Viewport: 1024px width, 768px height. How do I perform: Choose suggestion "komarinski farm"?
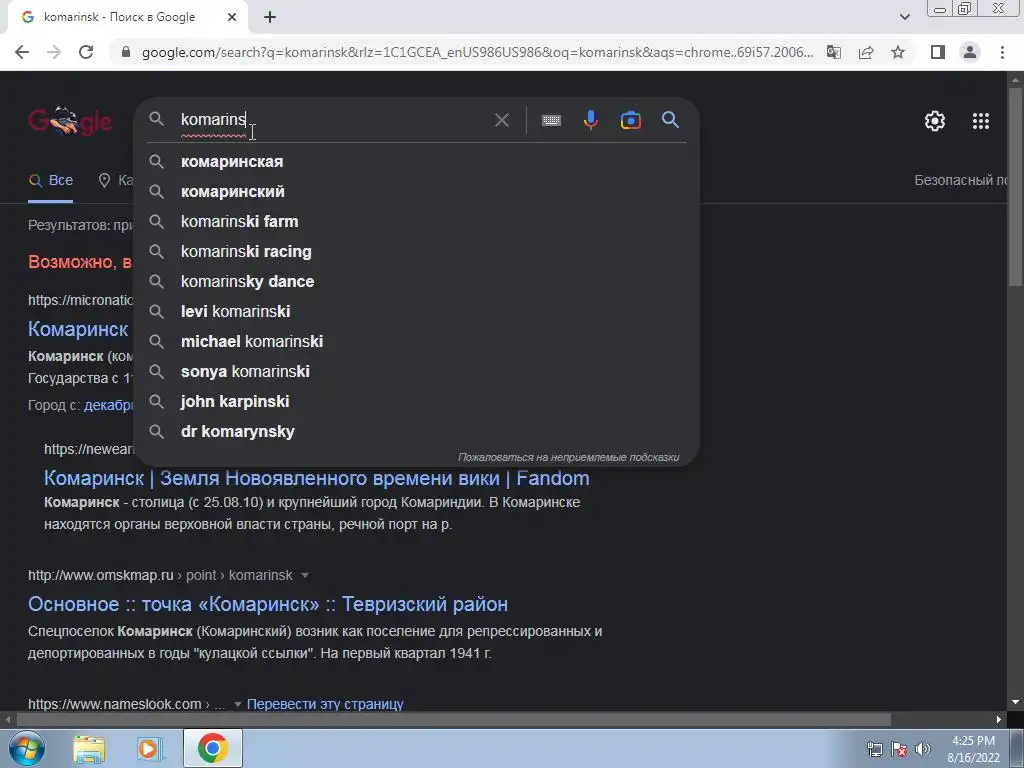(x=417, y=221)
